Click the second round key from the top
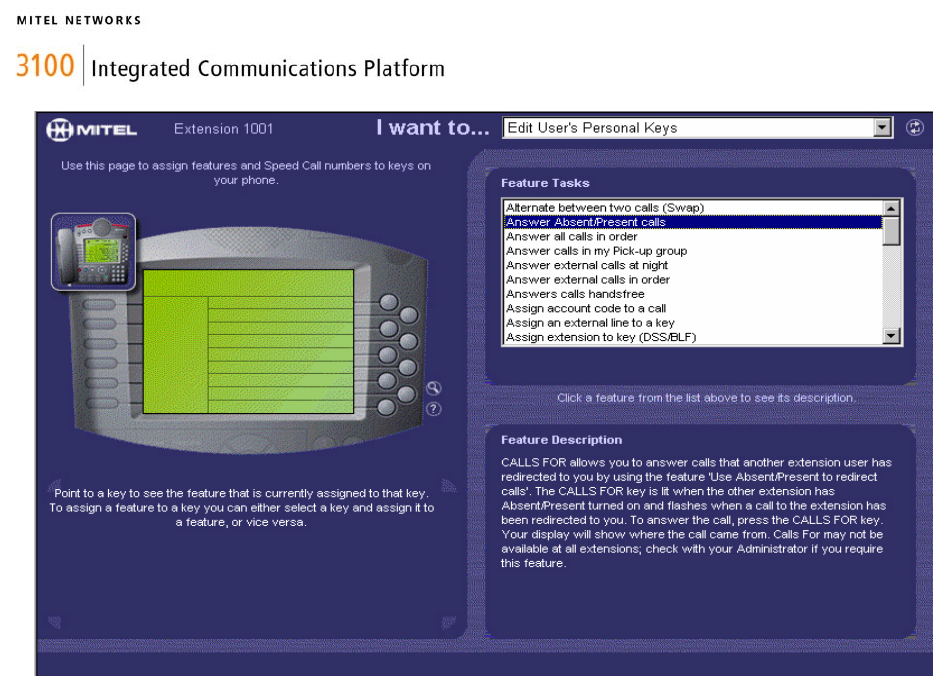Viewport: 933px width, 676px height. coord(408,315)
